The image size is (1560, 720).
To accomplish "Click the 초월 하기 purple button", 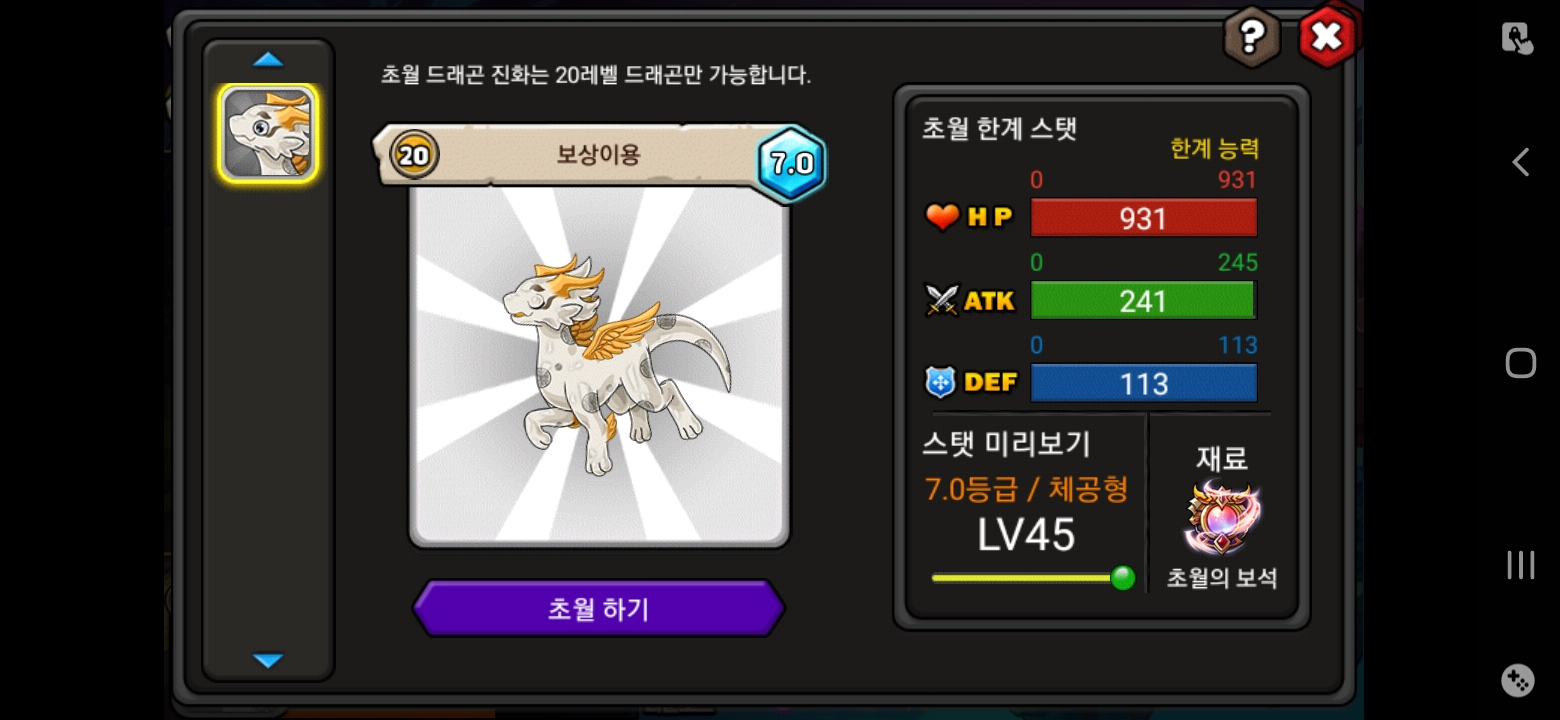I will click(x=598, y=609).
